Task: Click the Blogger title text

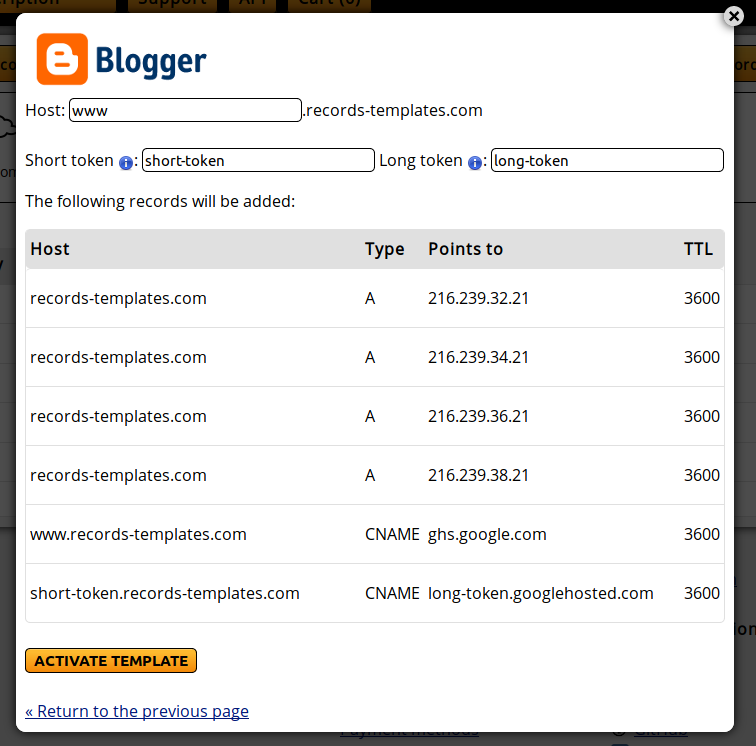Action: click(151, 62)
